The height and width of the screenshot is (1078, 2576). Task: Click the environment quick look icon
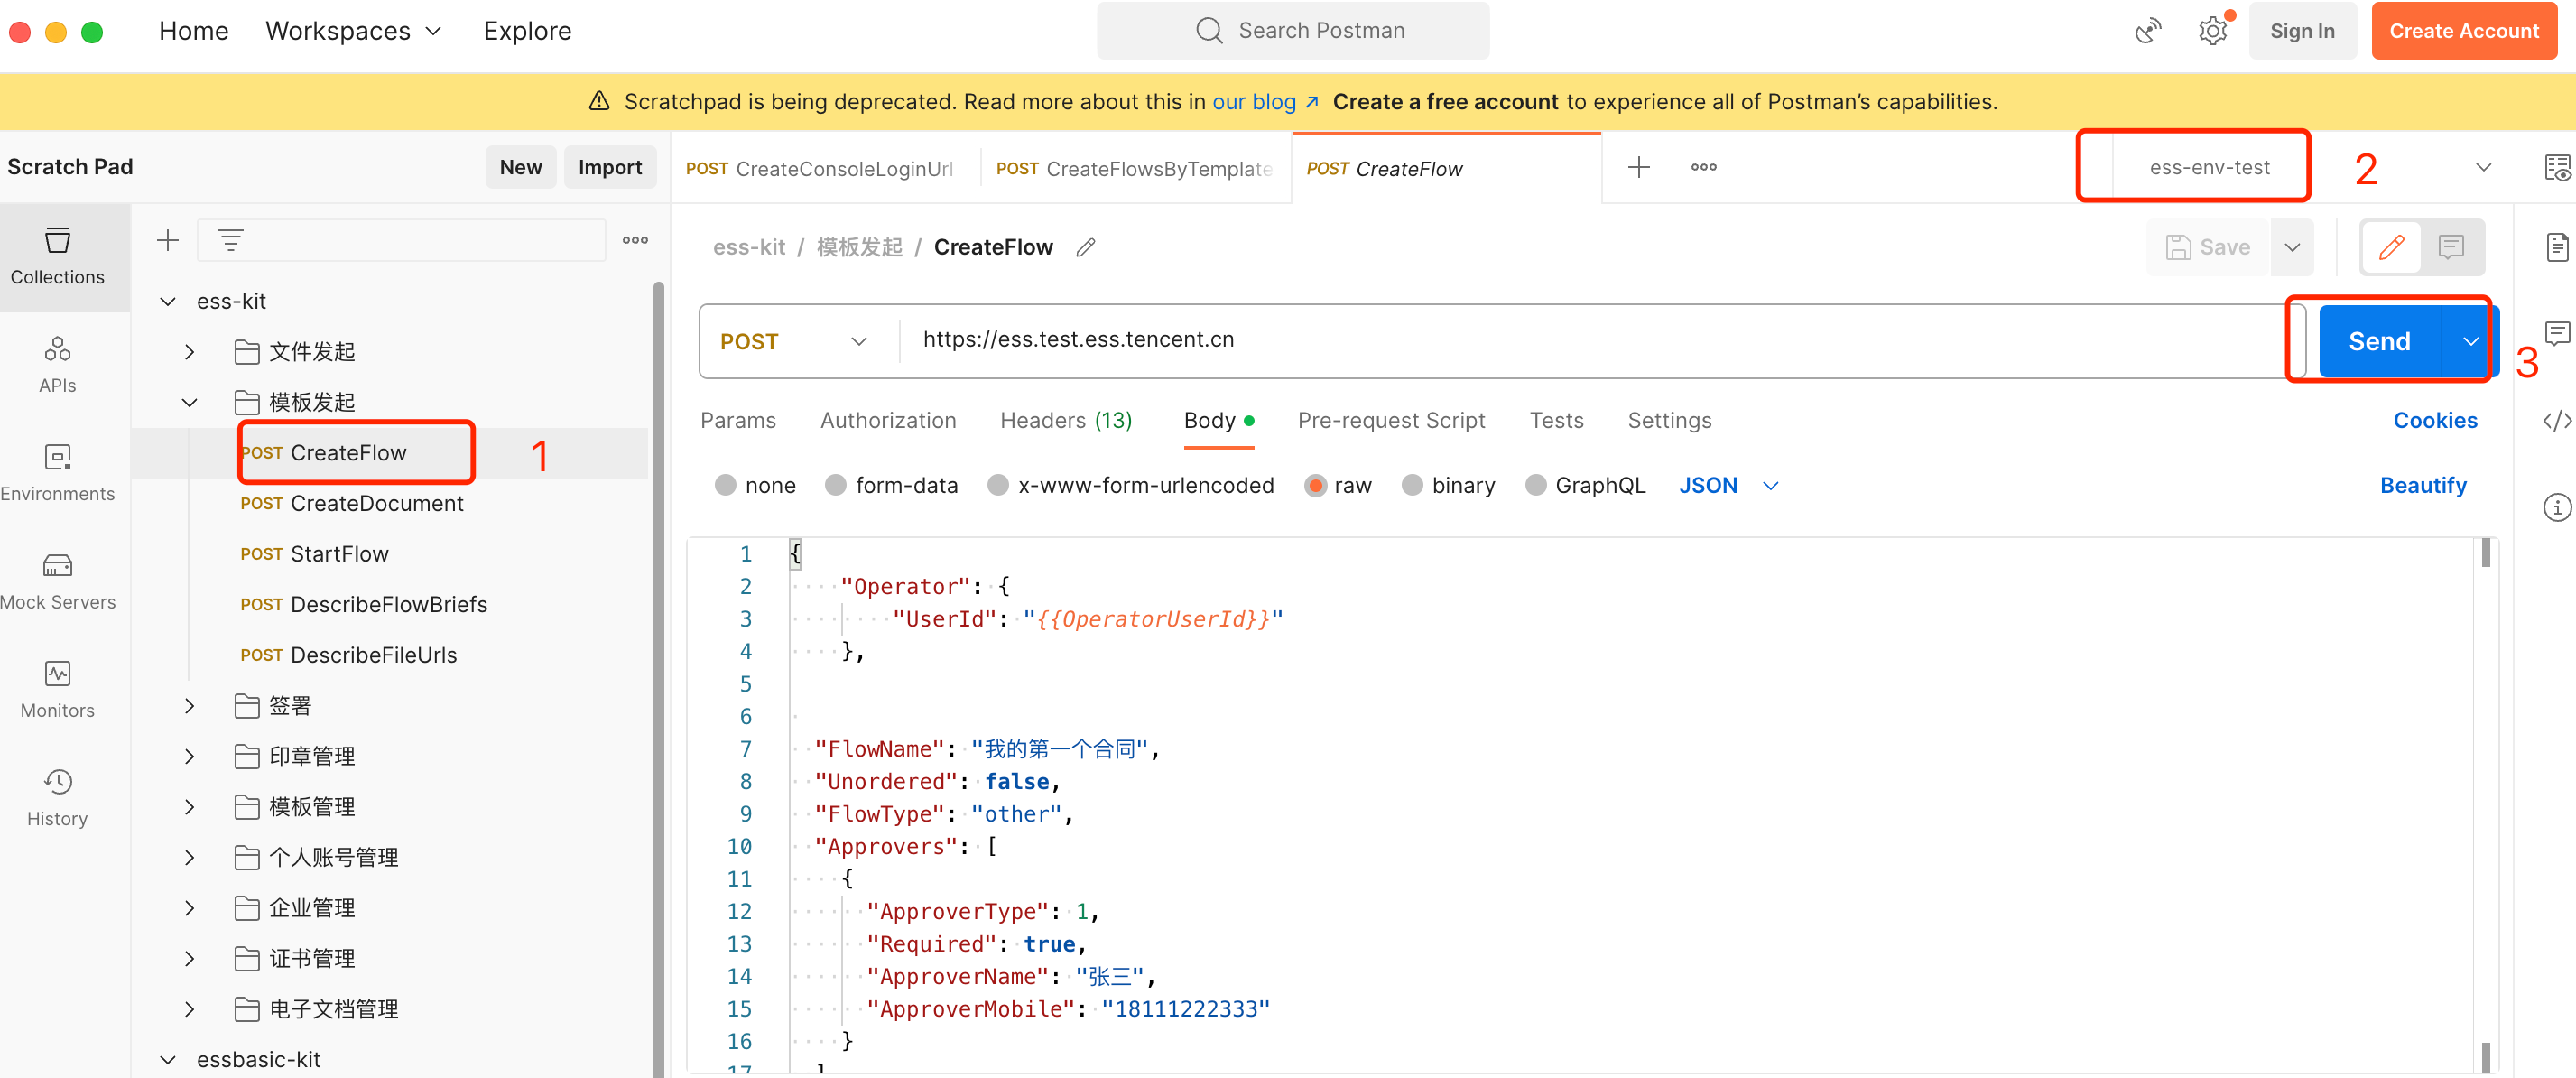coord(2557,167)
